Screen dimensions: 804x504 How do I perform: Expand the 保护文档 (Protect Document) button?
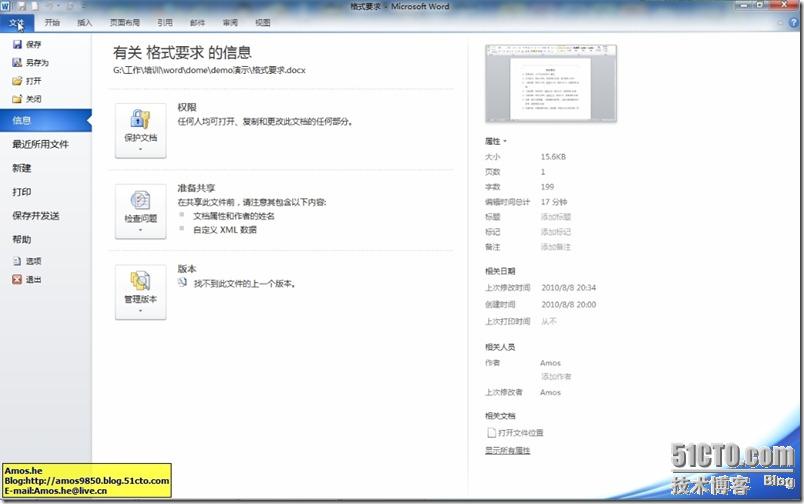click(140, 131)
